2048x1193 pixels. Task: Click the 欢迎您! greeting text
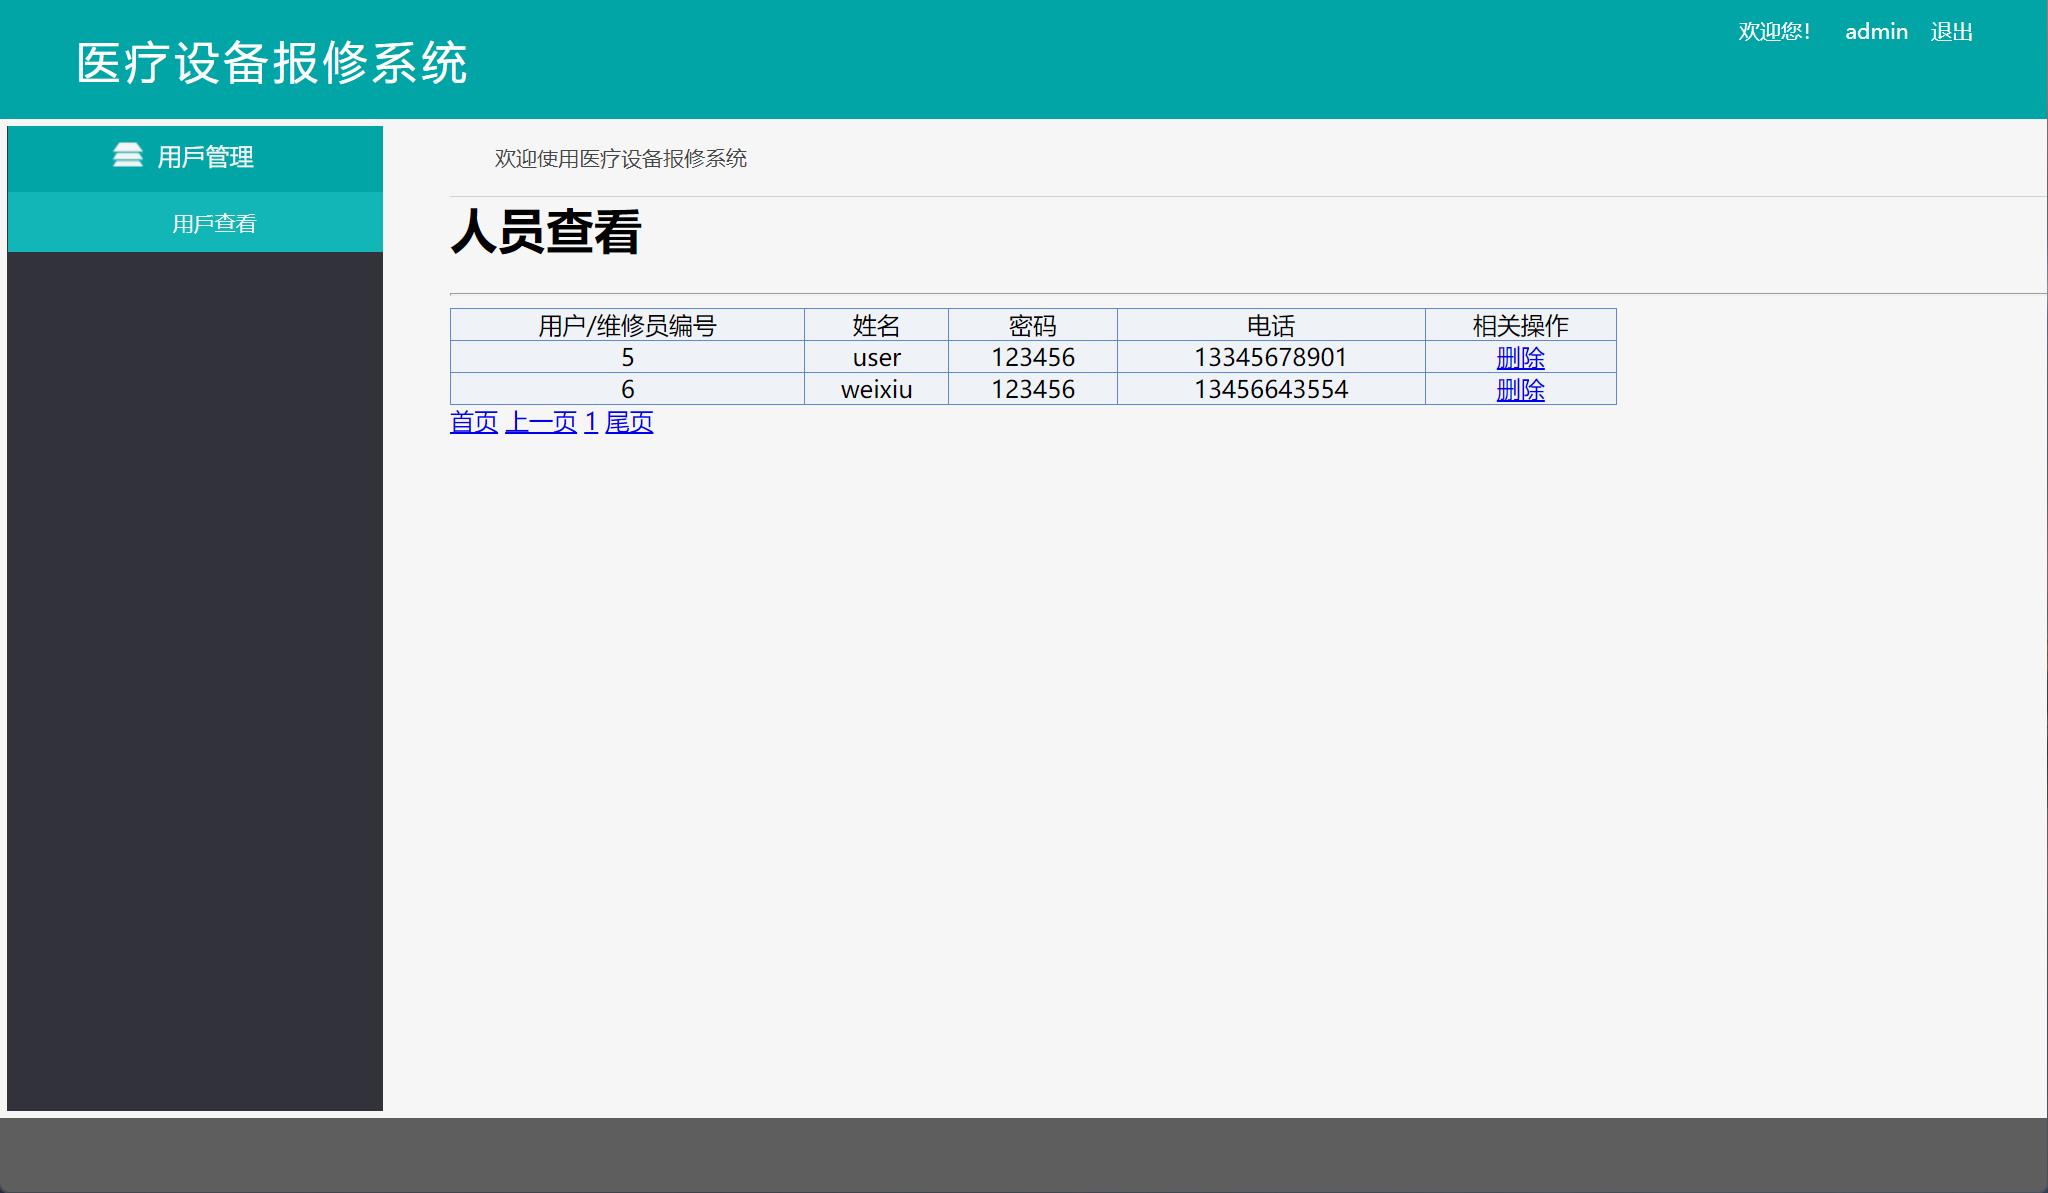point(1774,31)
